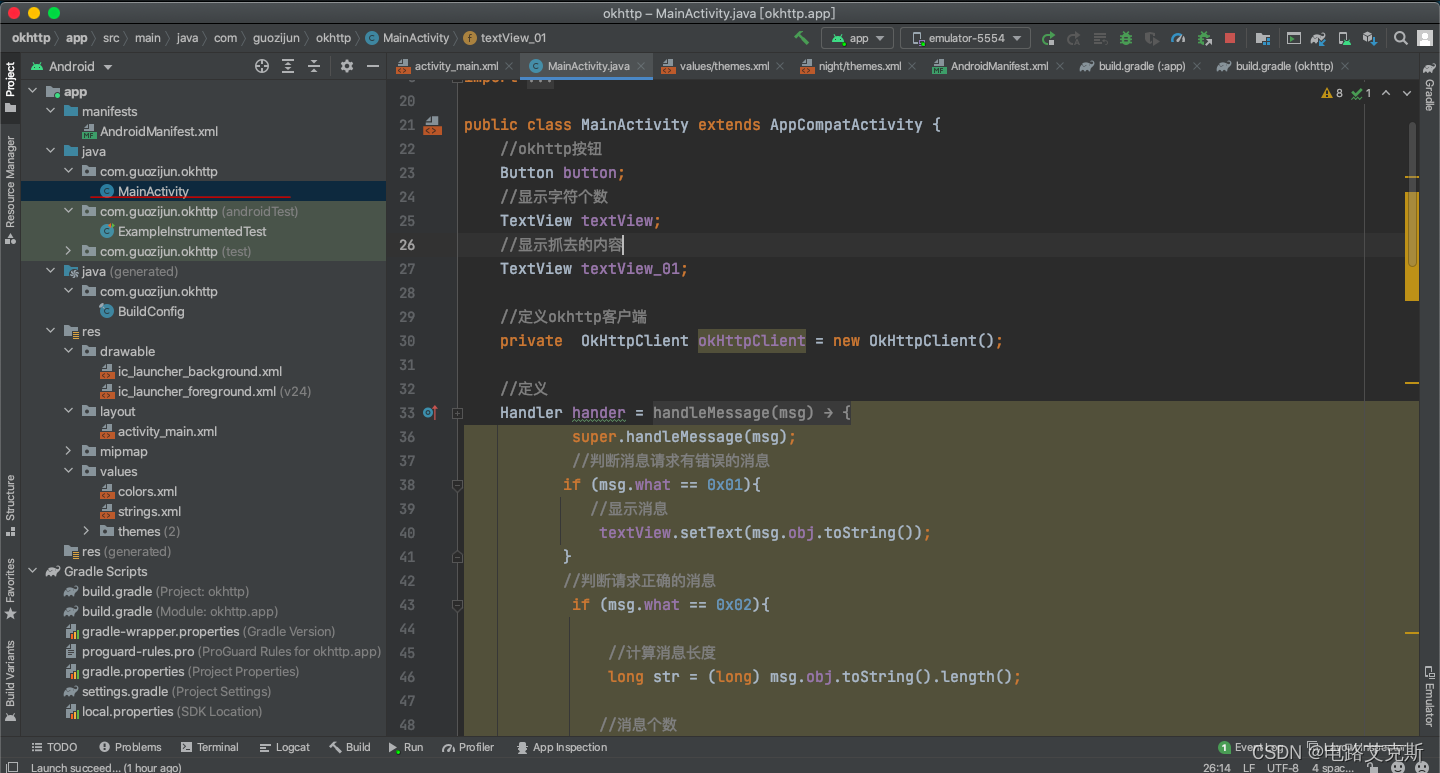Click the Search Everywhere magnifier icon

[1400, 38]
